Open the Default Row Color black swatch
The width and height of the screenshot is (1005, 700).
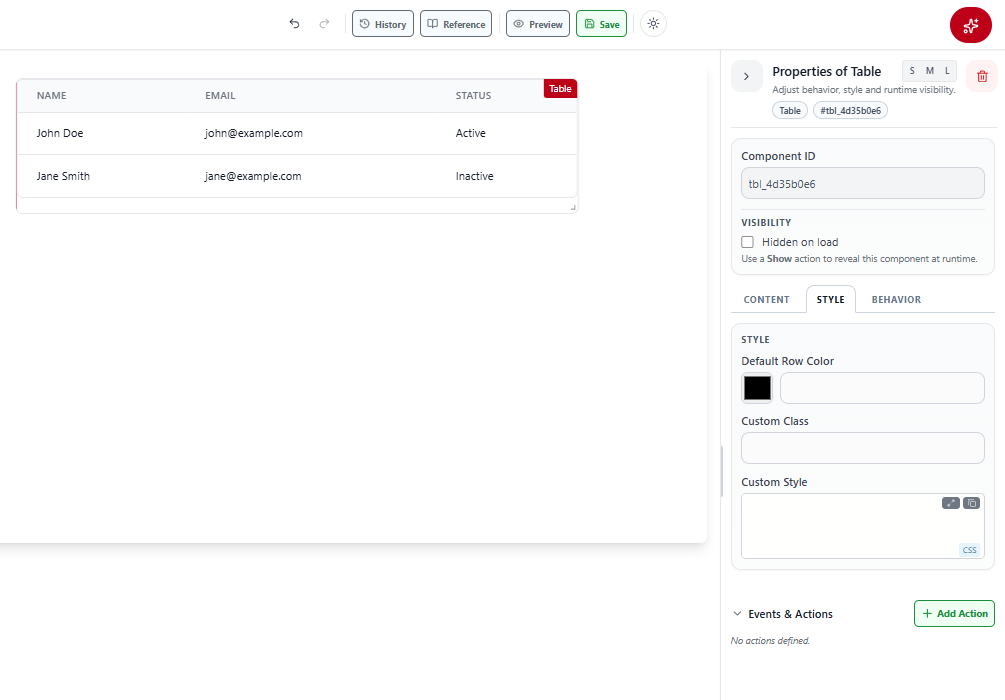tap(757, 388)
